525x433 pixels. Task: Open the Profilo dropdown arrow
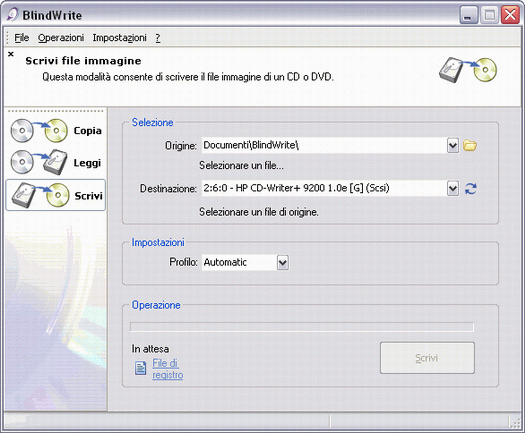point(283,263)
